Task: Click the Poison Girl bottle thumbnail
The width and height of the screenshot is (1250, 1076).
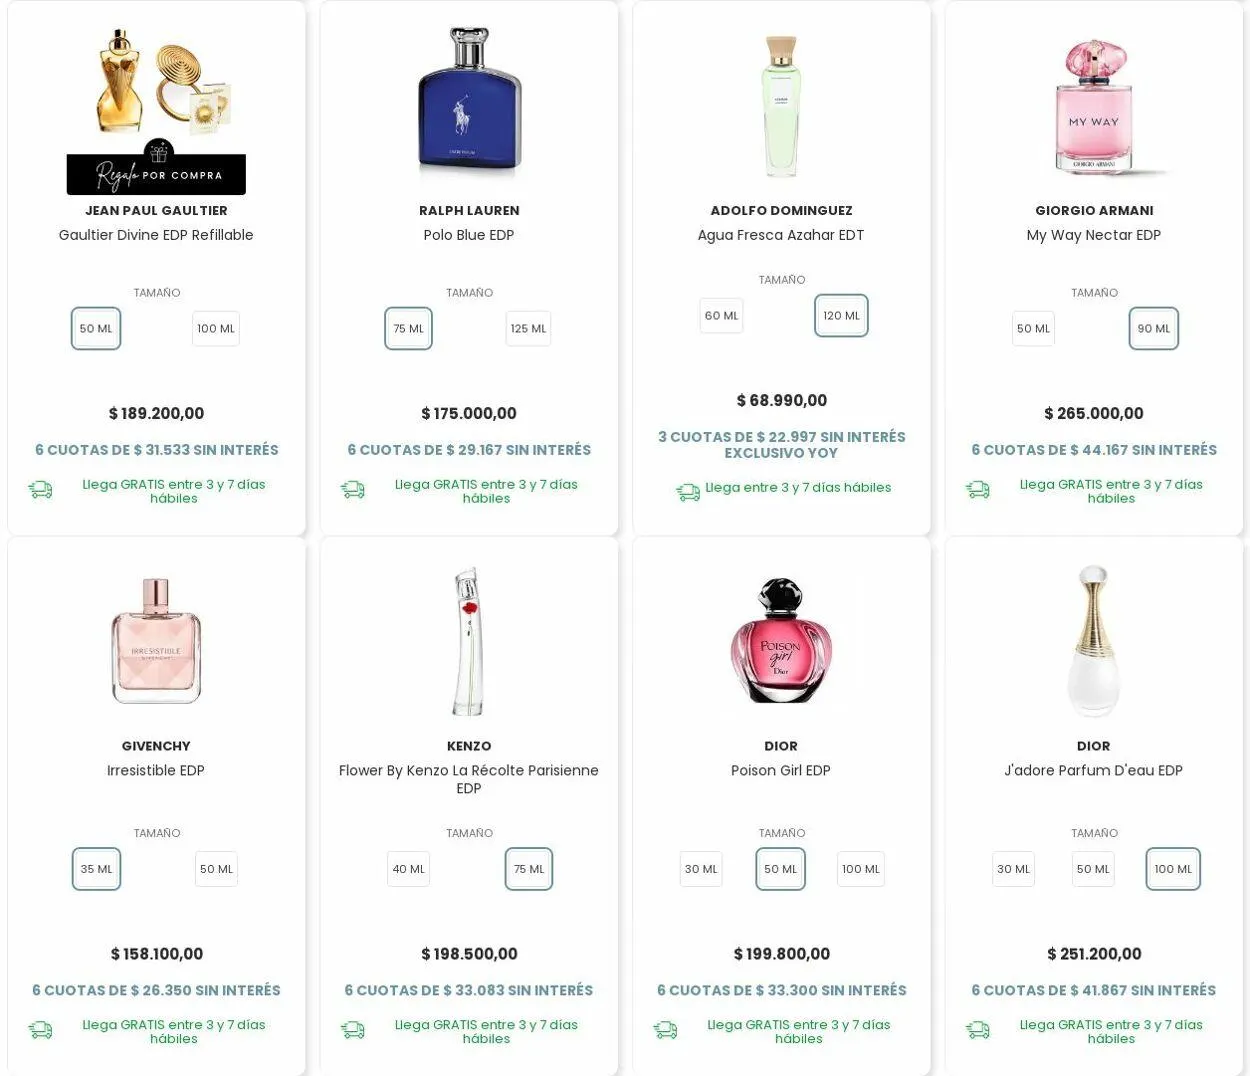Action: [x=781, y=640]
